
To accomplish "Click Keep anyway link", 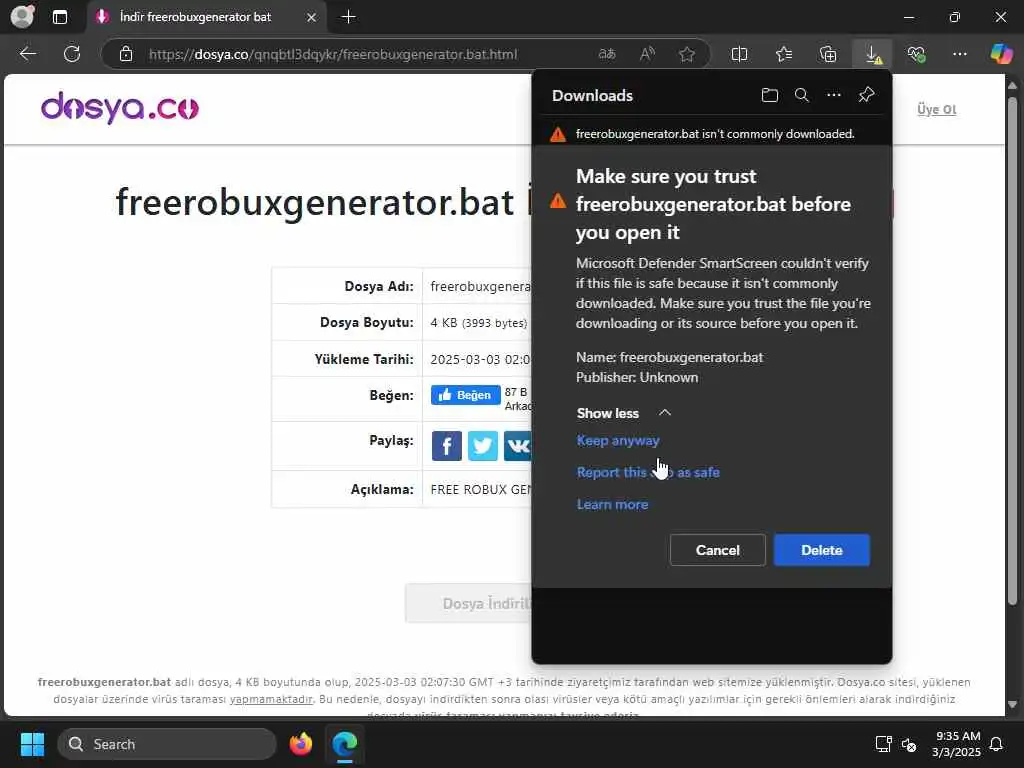I will 618,440.
